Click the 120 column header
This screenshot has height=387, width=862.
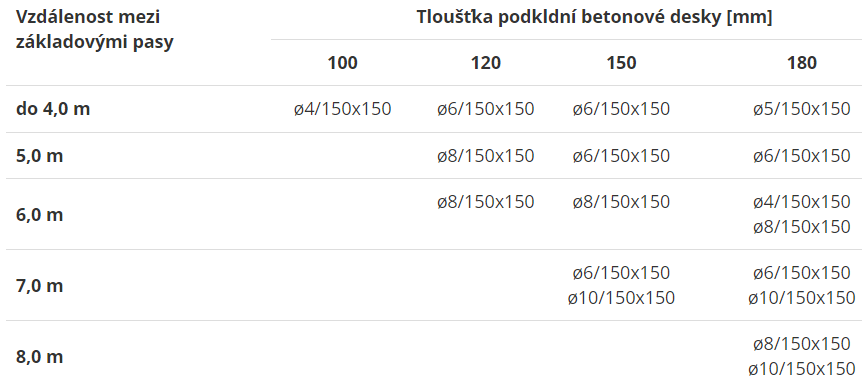pyautogui.click(x=486, y=63)
